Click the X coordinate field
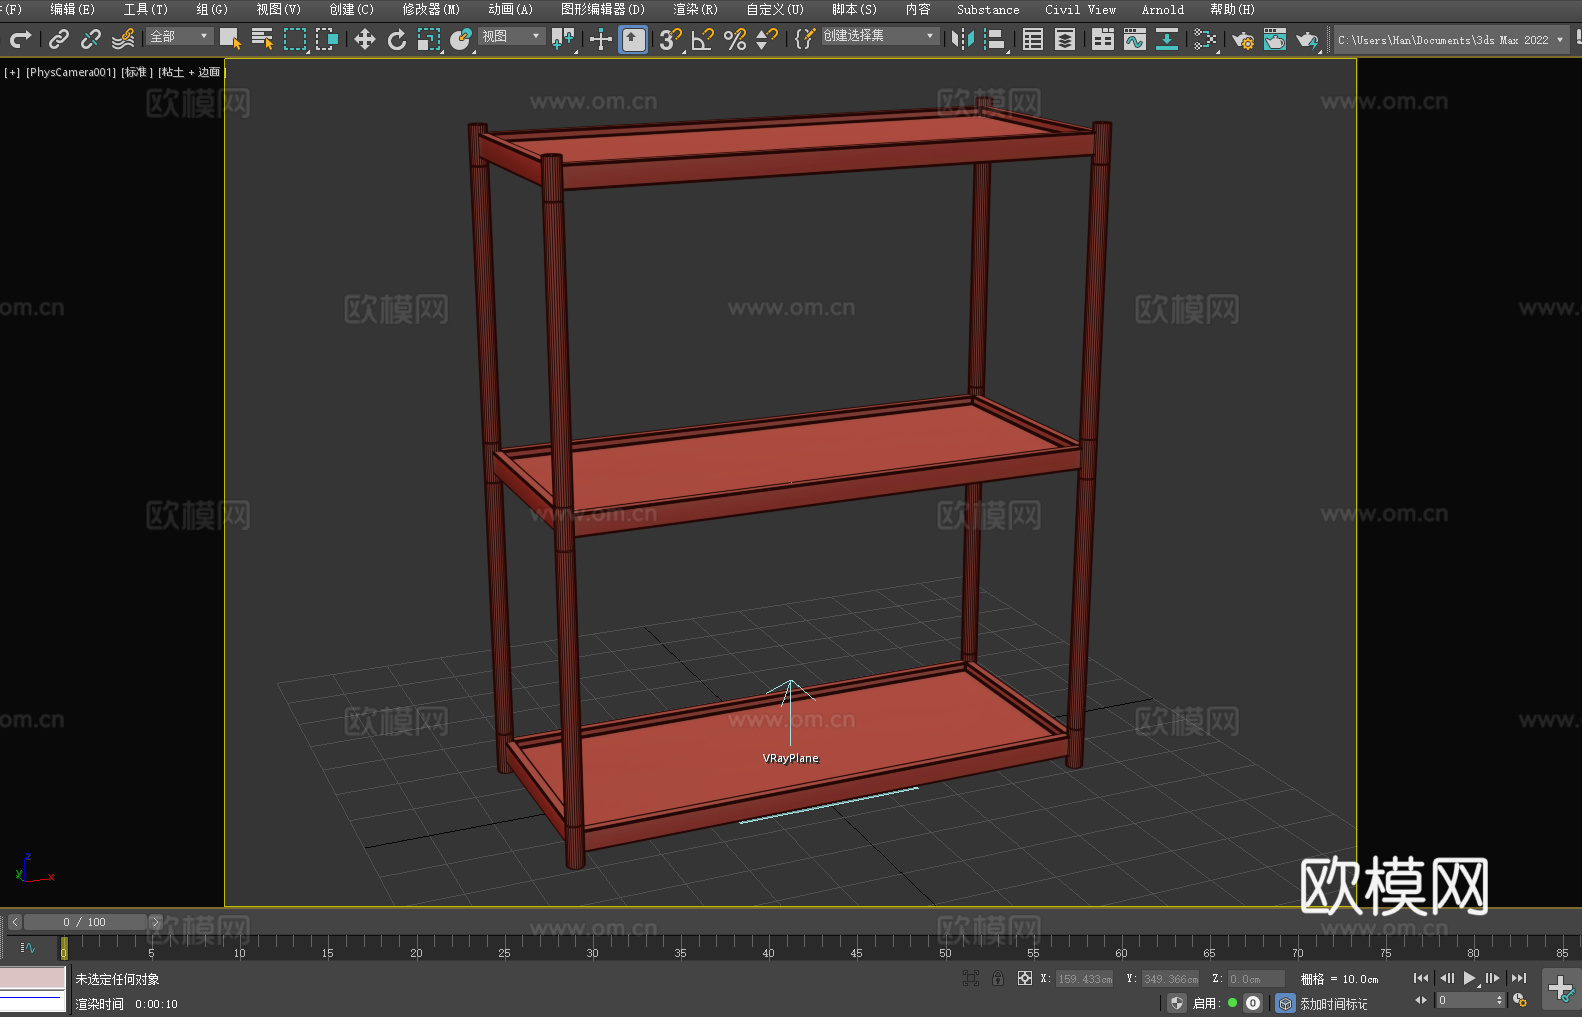The image size is (1582, 1017). pyautogui.click(x=1085, y=979)
